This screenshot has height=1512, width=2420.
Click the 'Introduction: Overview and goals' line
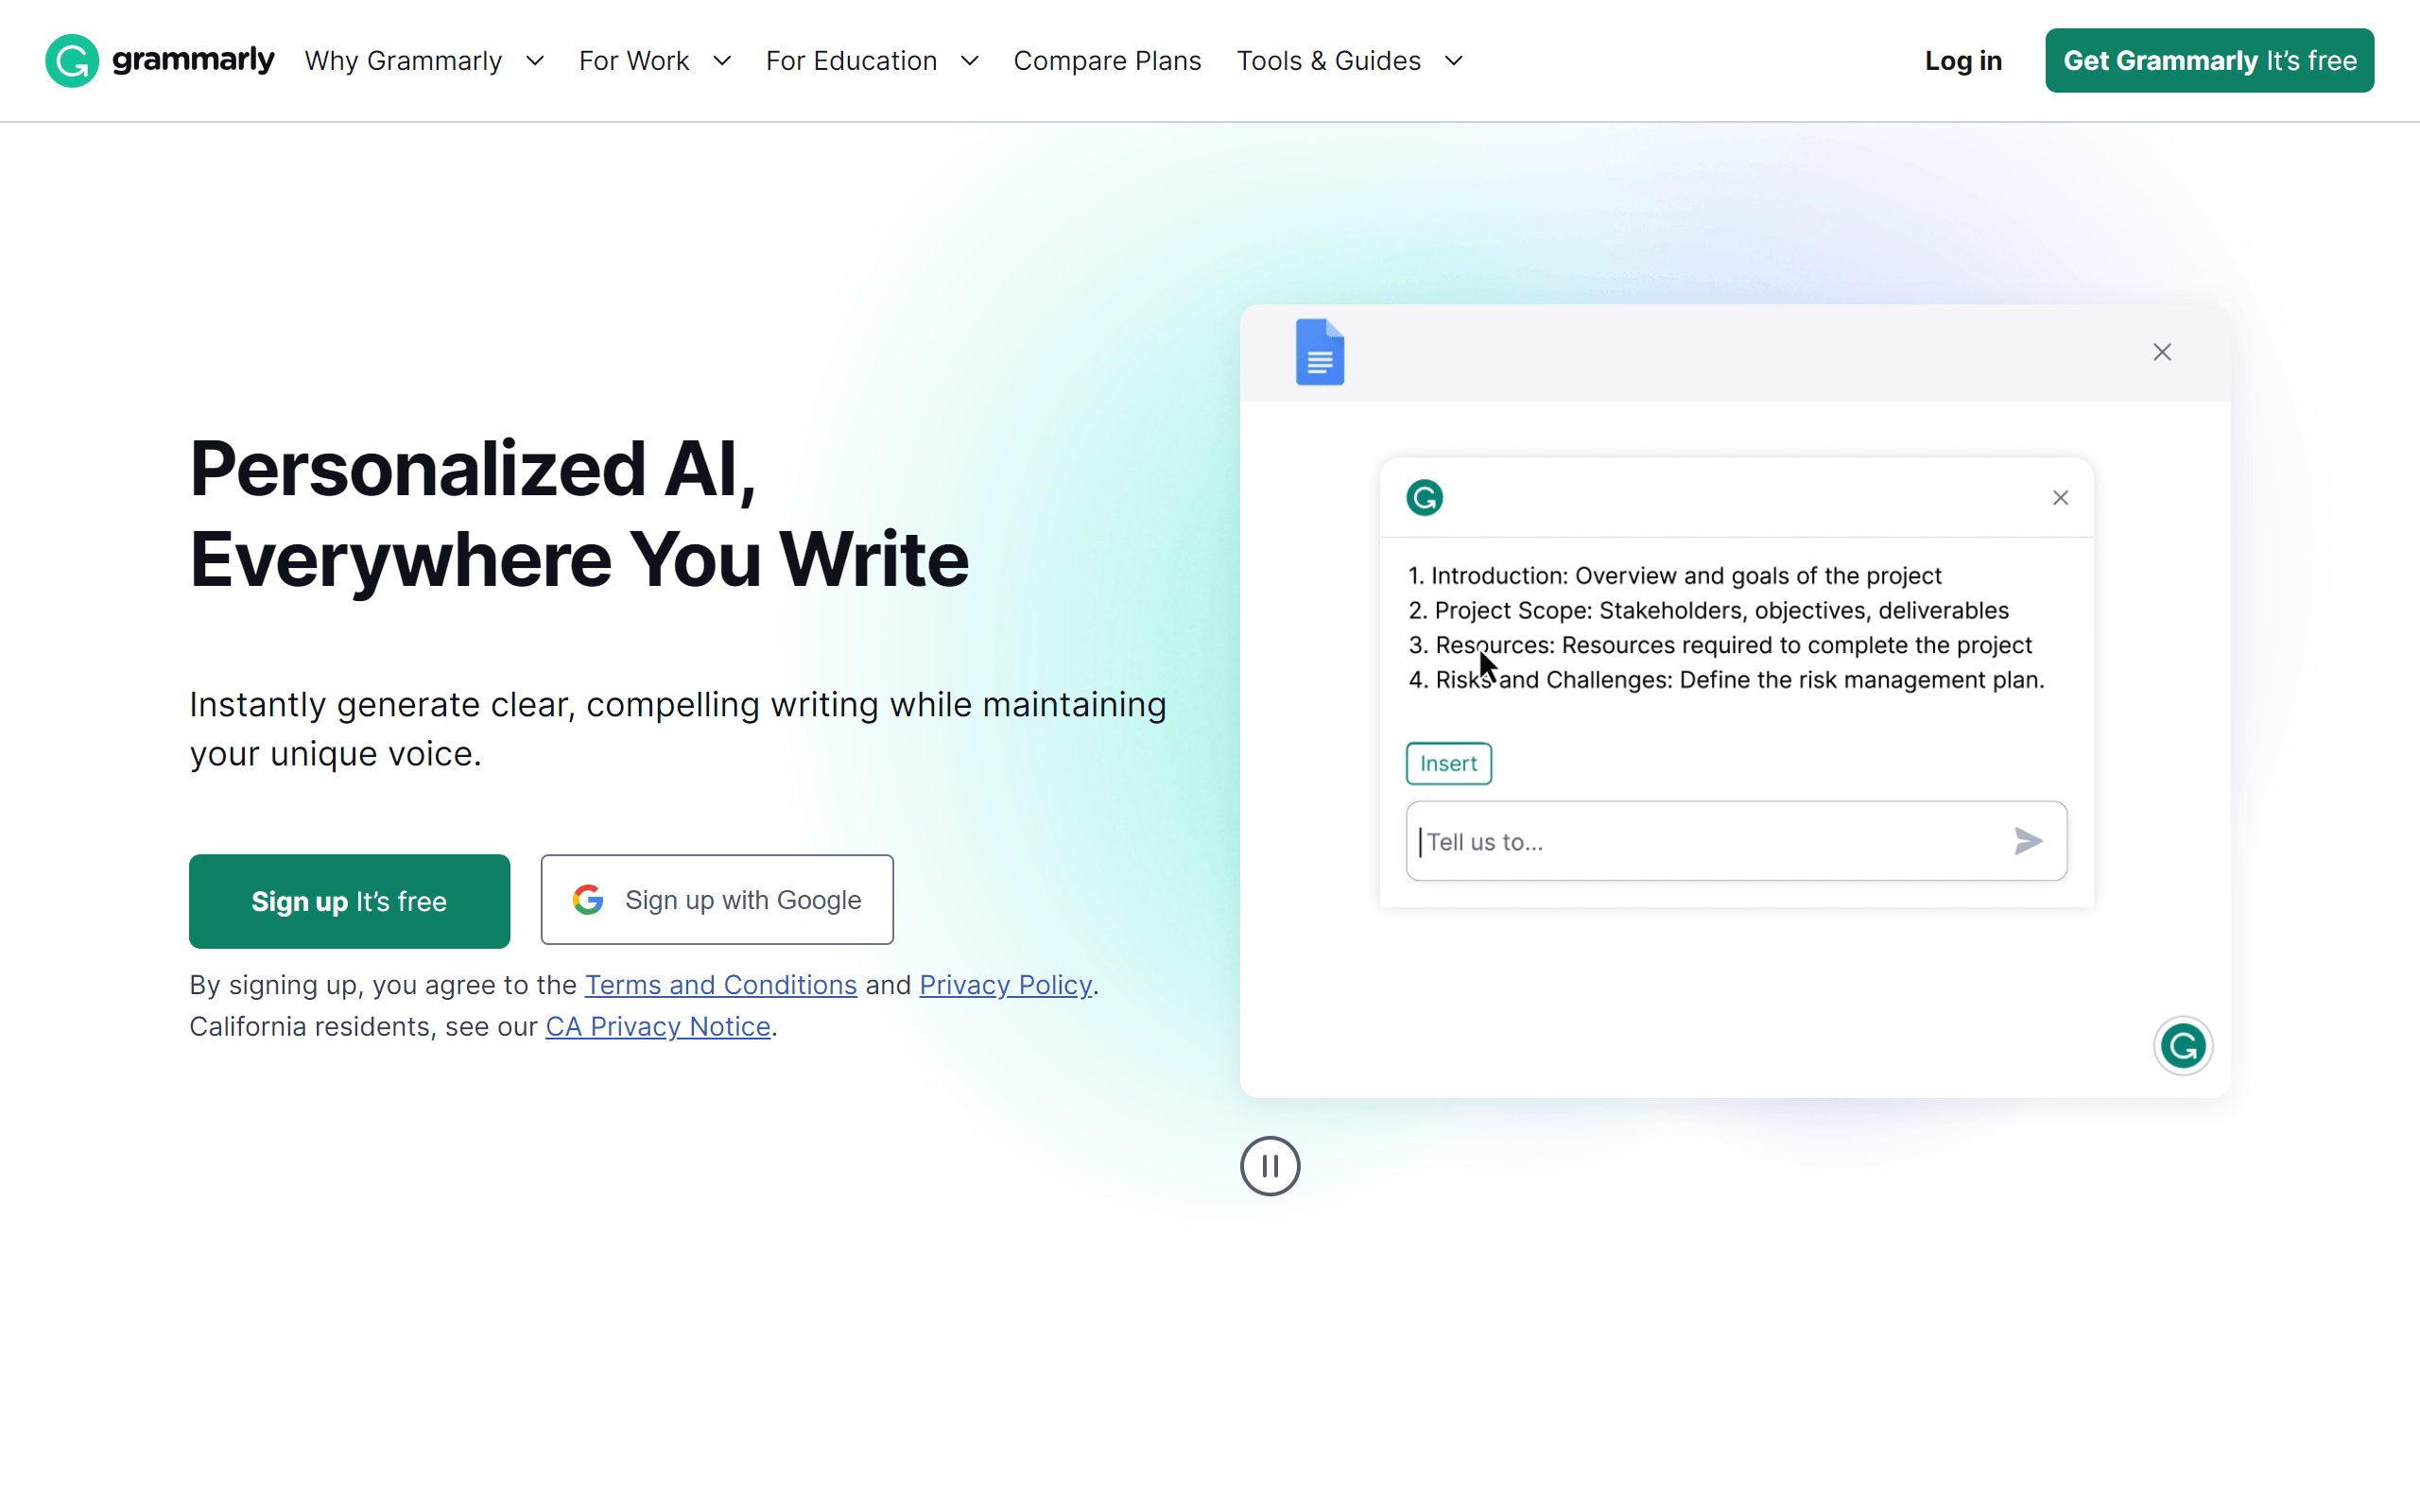(1675, 576)
